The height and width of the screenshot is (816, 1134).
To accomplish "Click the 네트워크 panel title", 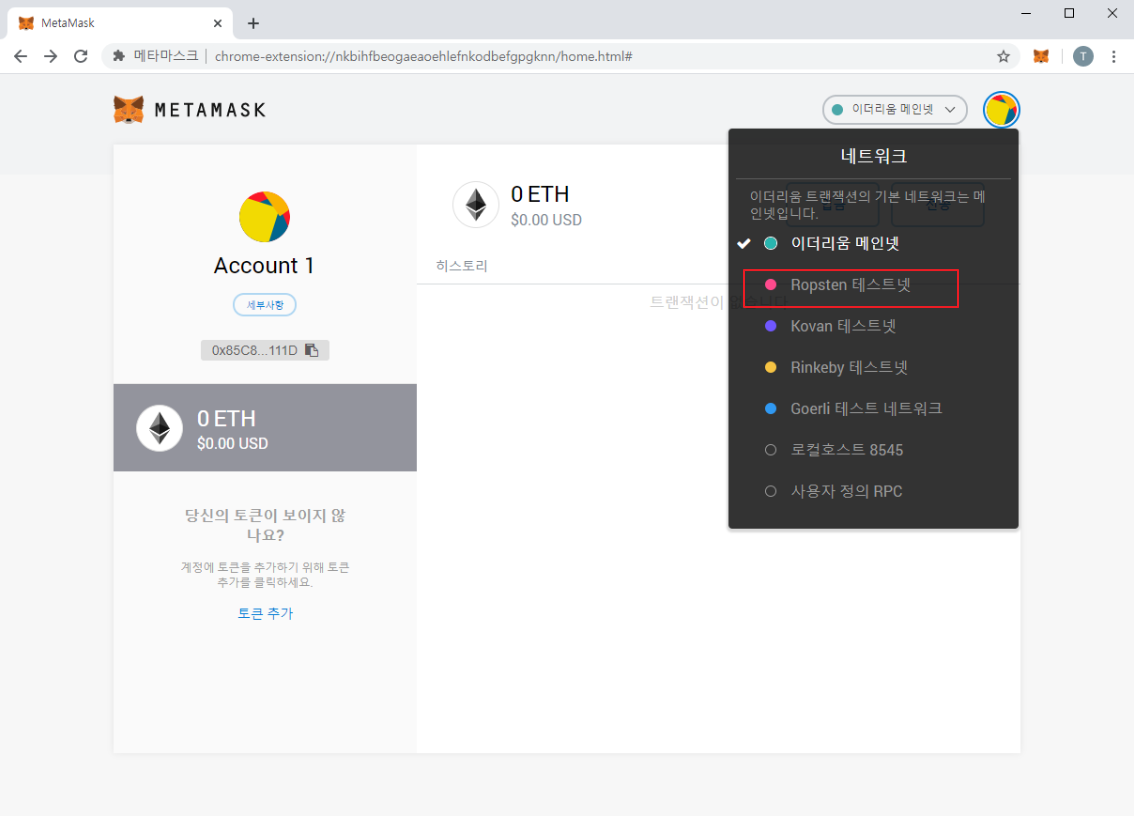I will (x=874, y=156).
